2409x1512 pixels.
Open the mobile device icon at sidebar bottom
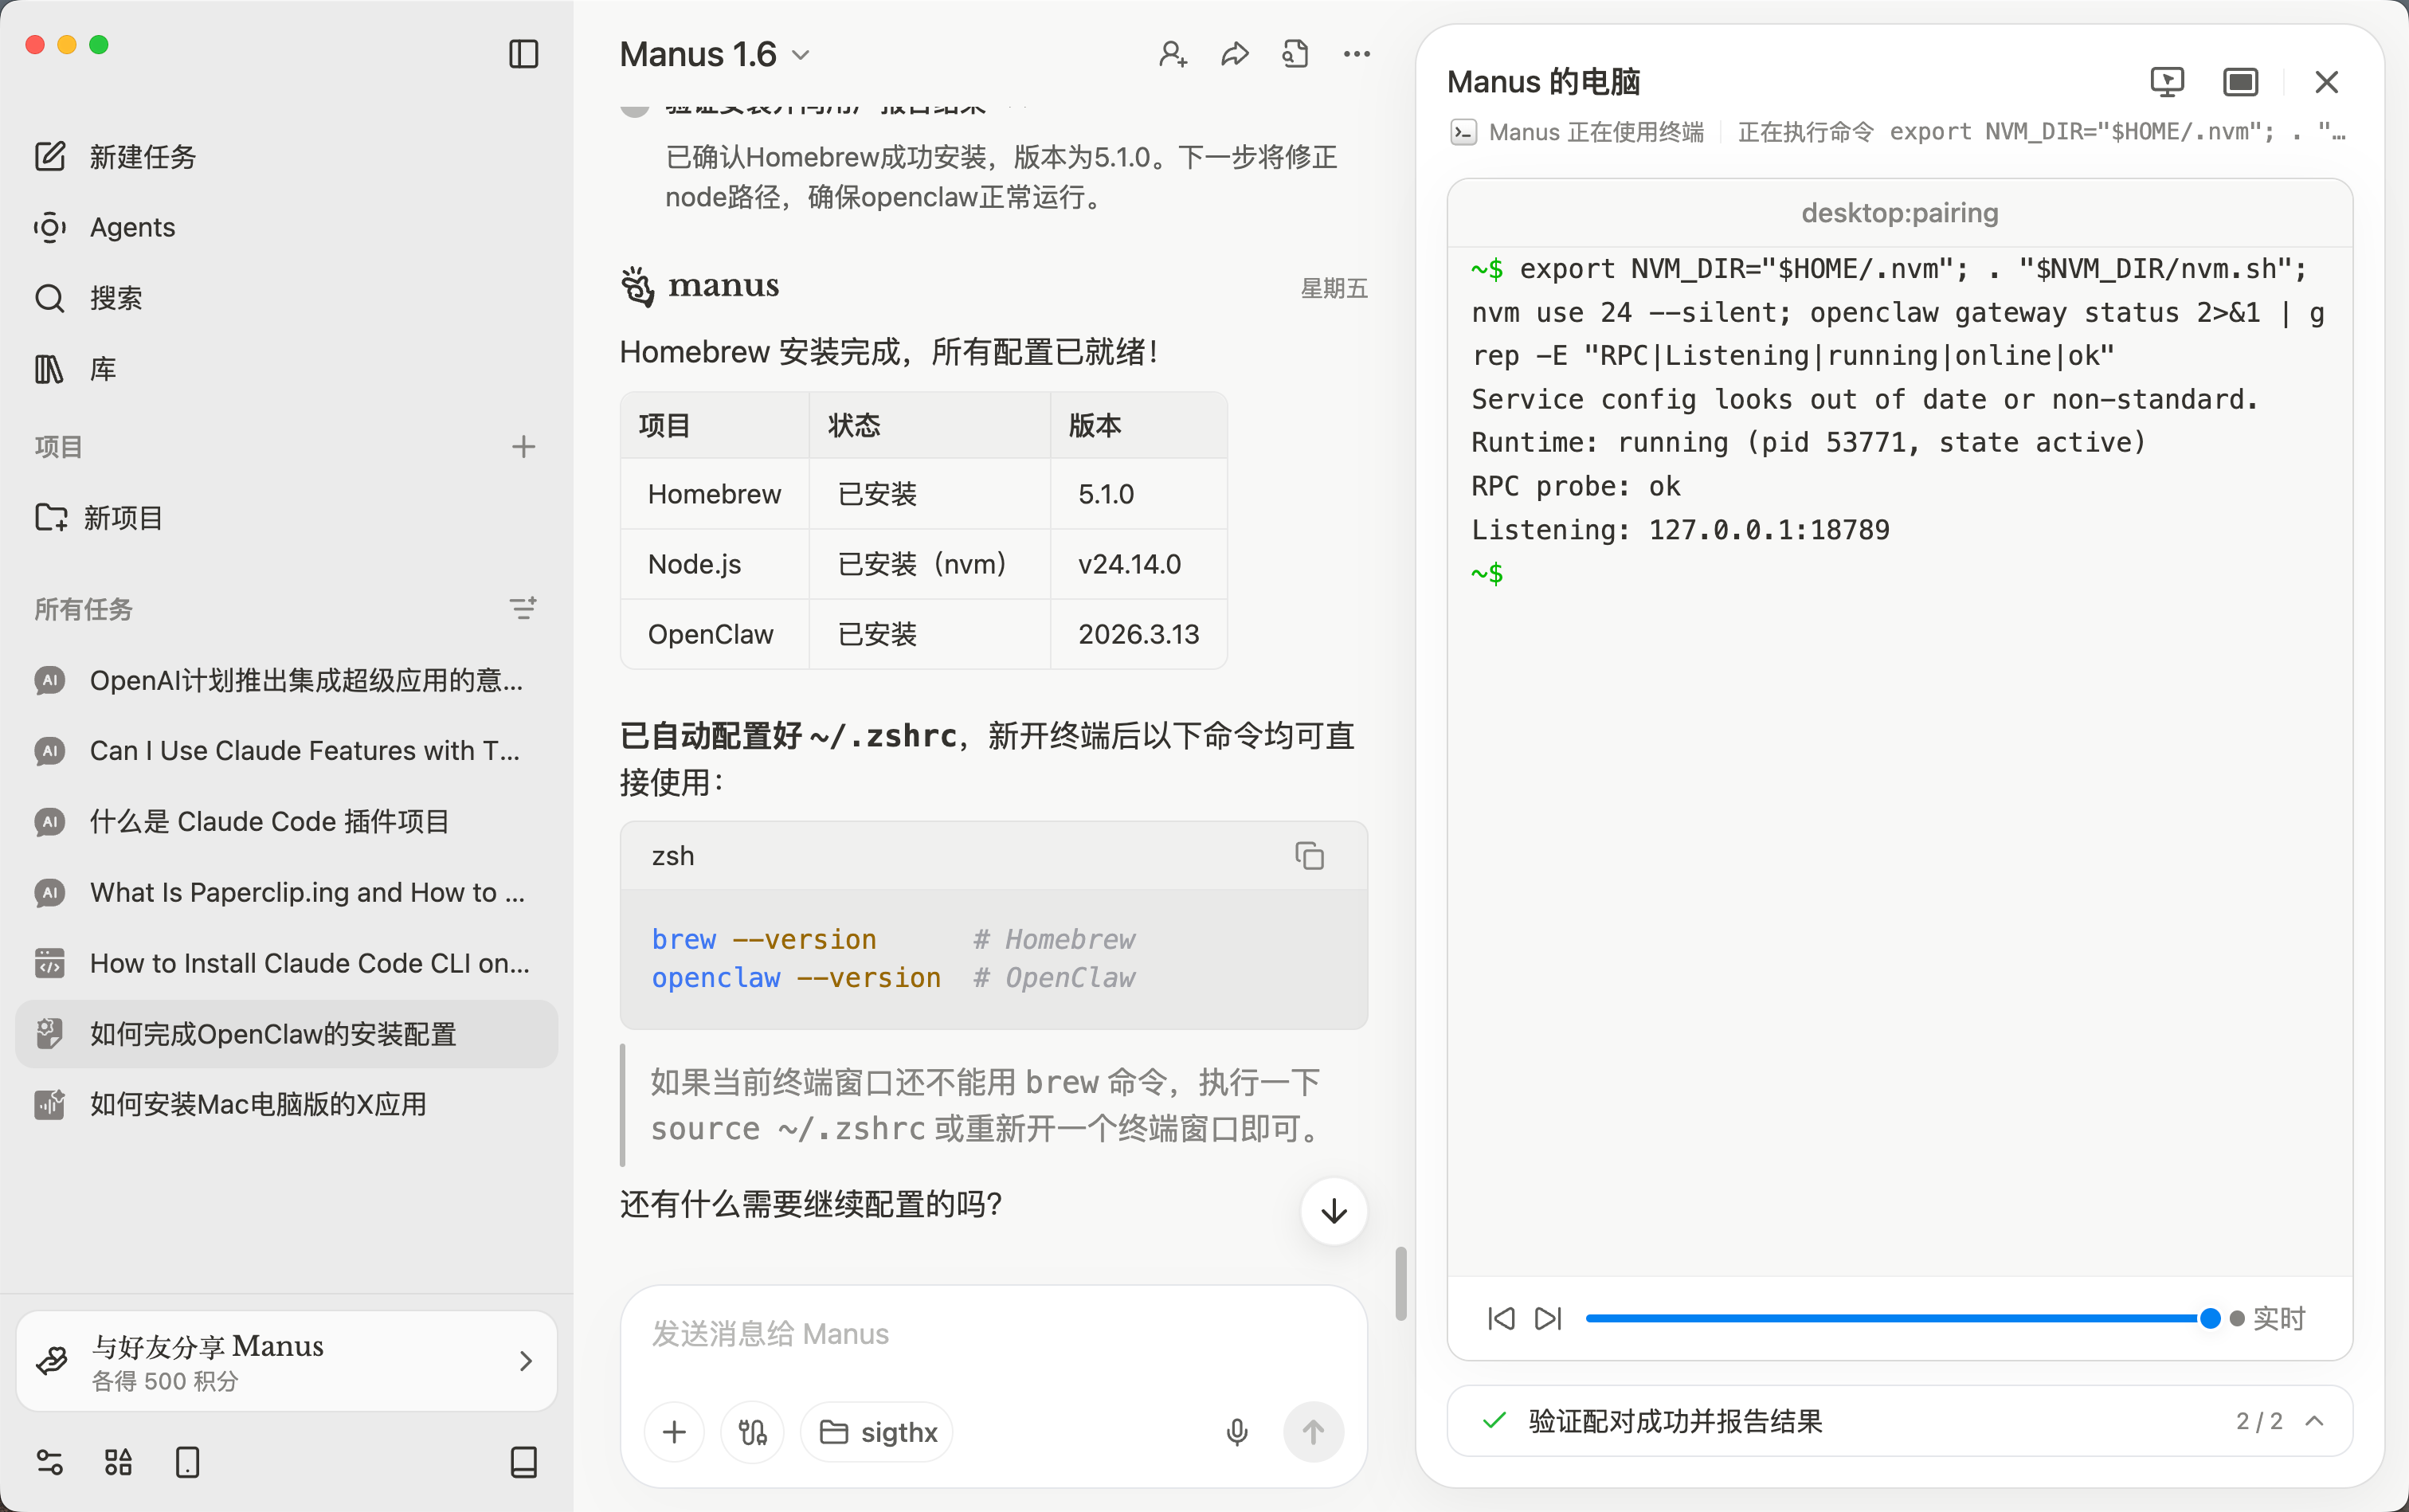187,1462
